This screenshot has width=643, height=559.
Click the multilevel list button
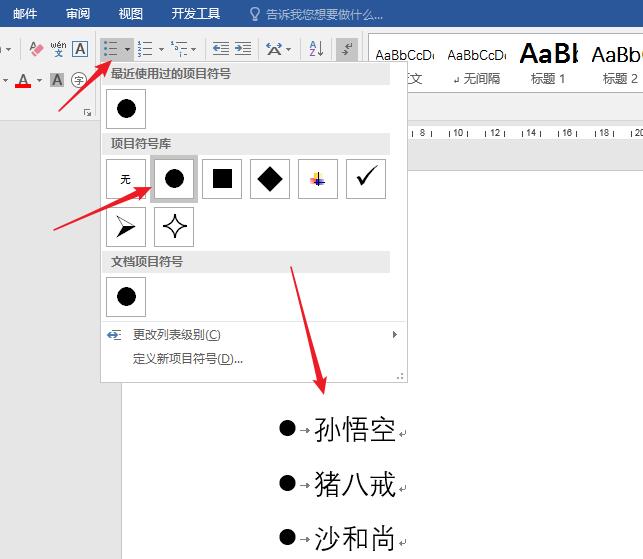(x=179, y=48)
